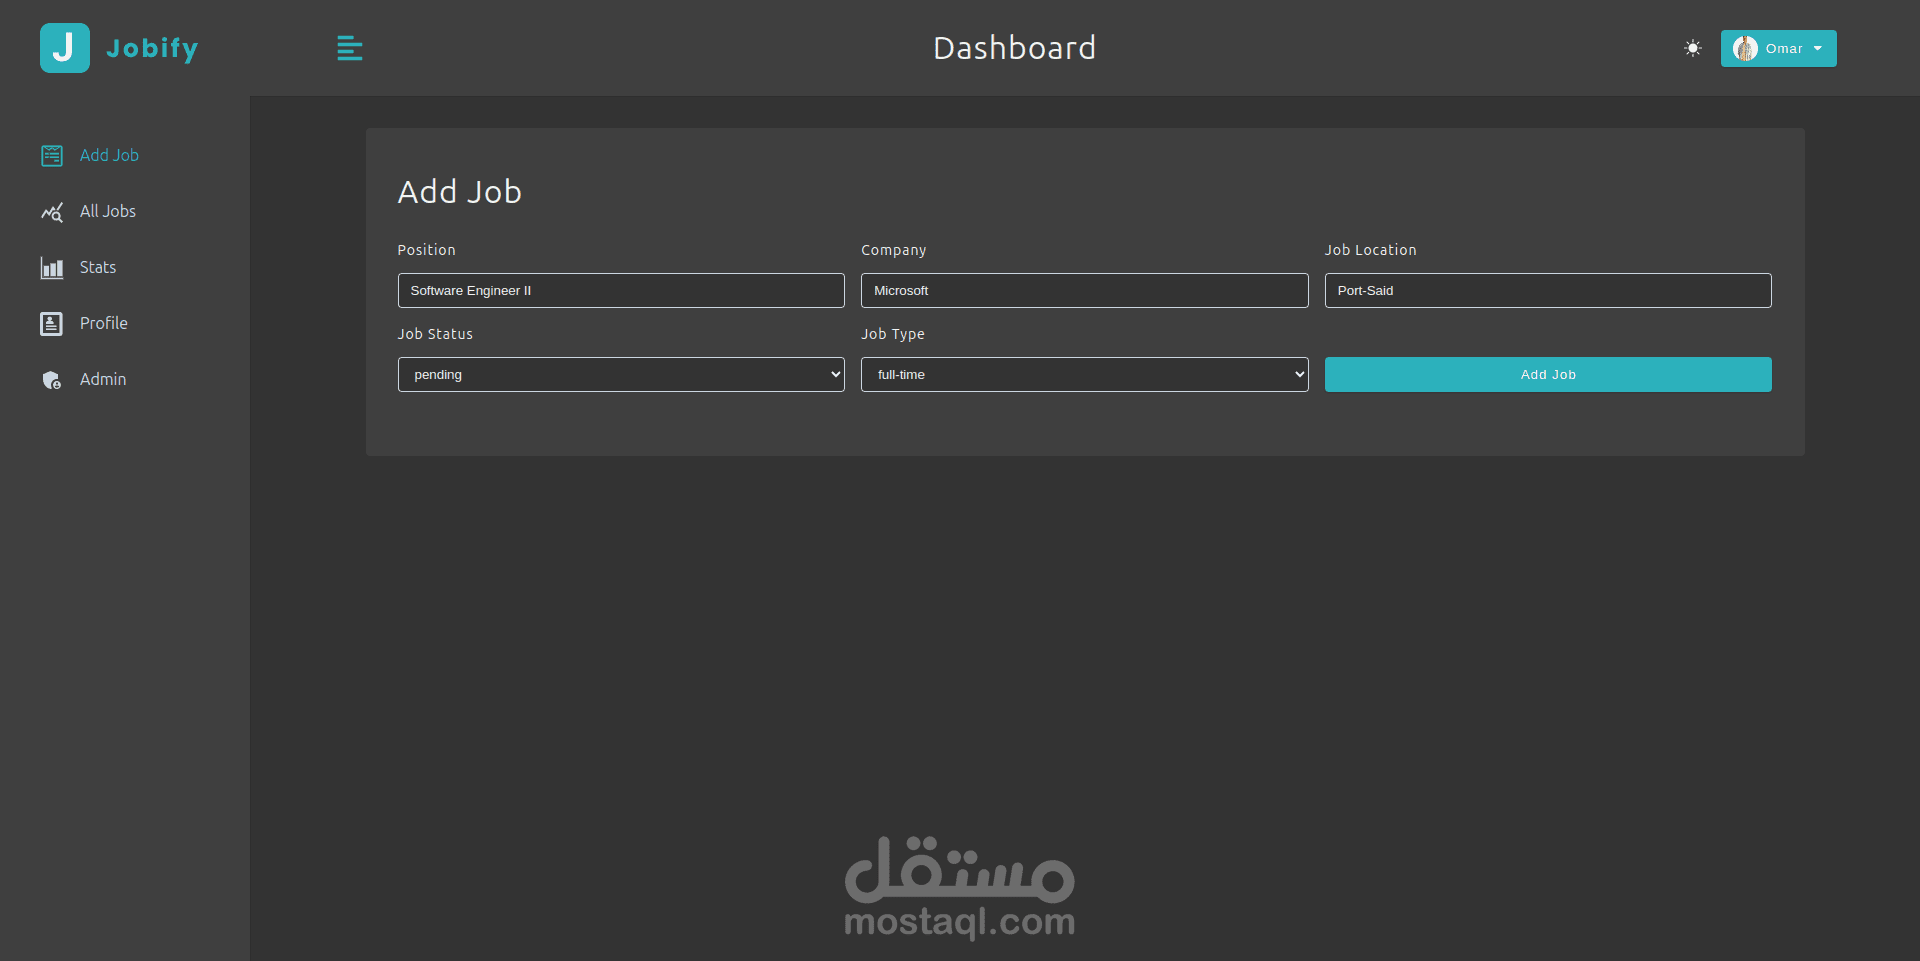Click the Job Status label
Viewport: 1920px width, 961px height.
[435, 334]
